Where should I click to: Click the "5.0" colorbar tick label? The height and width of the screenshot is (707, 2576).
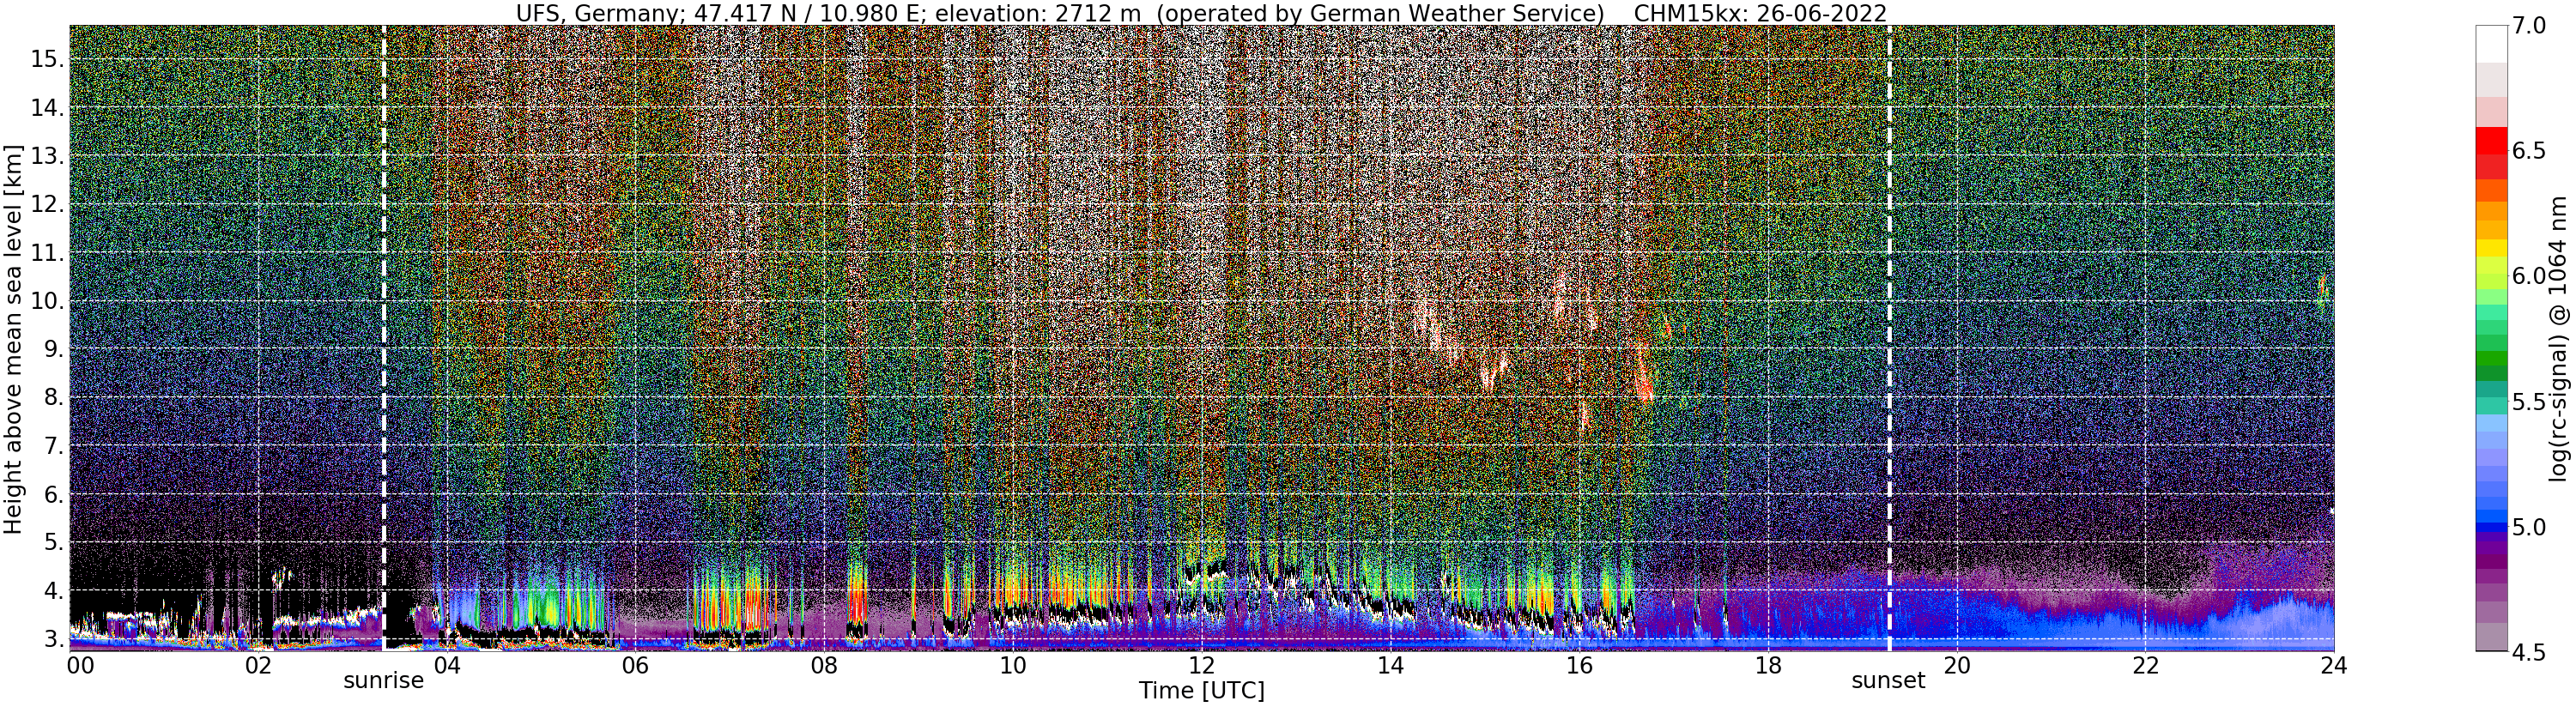click(2528, 527)
